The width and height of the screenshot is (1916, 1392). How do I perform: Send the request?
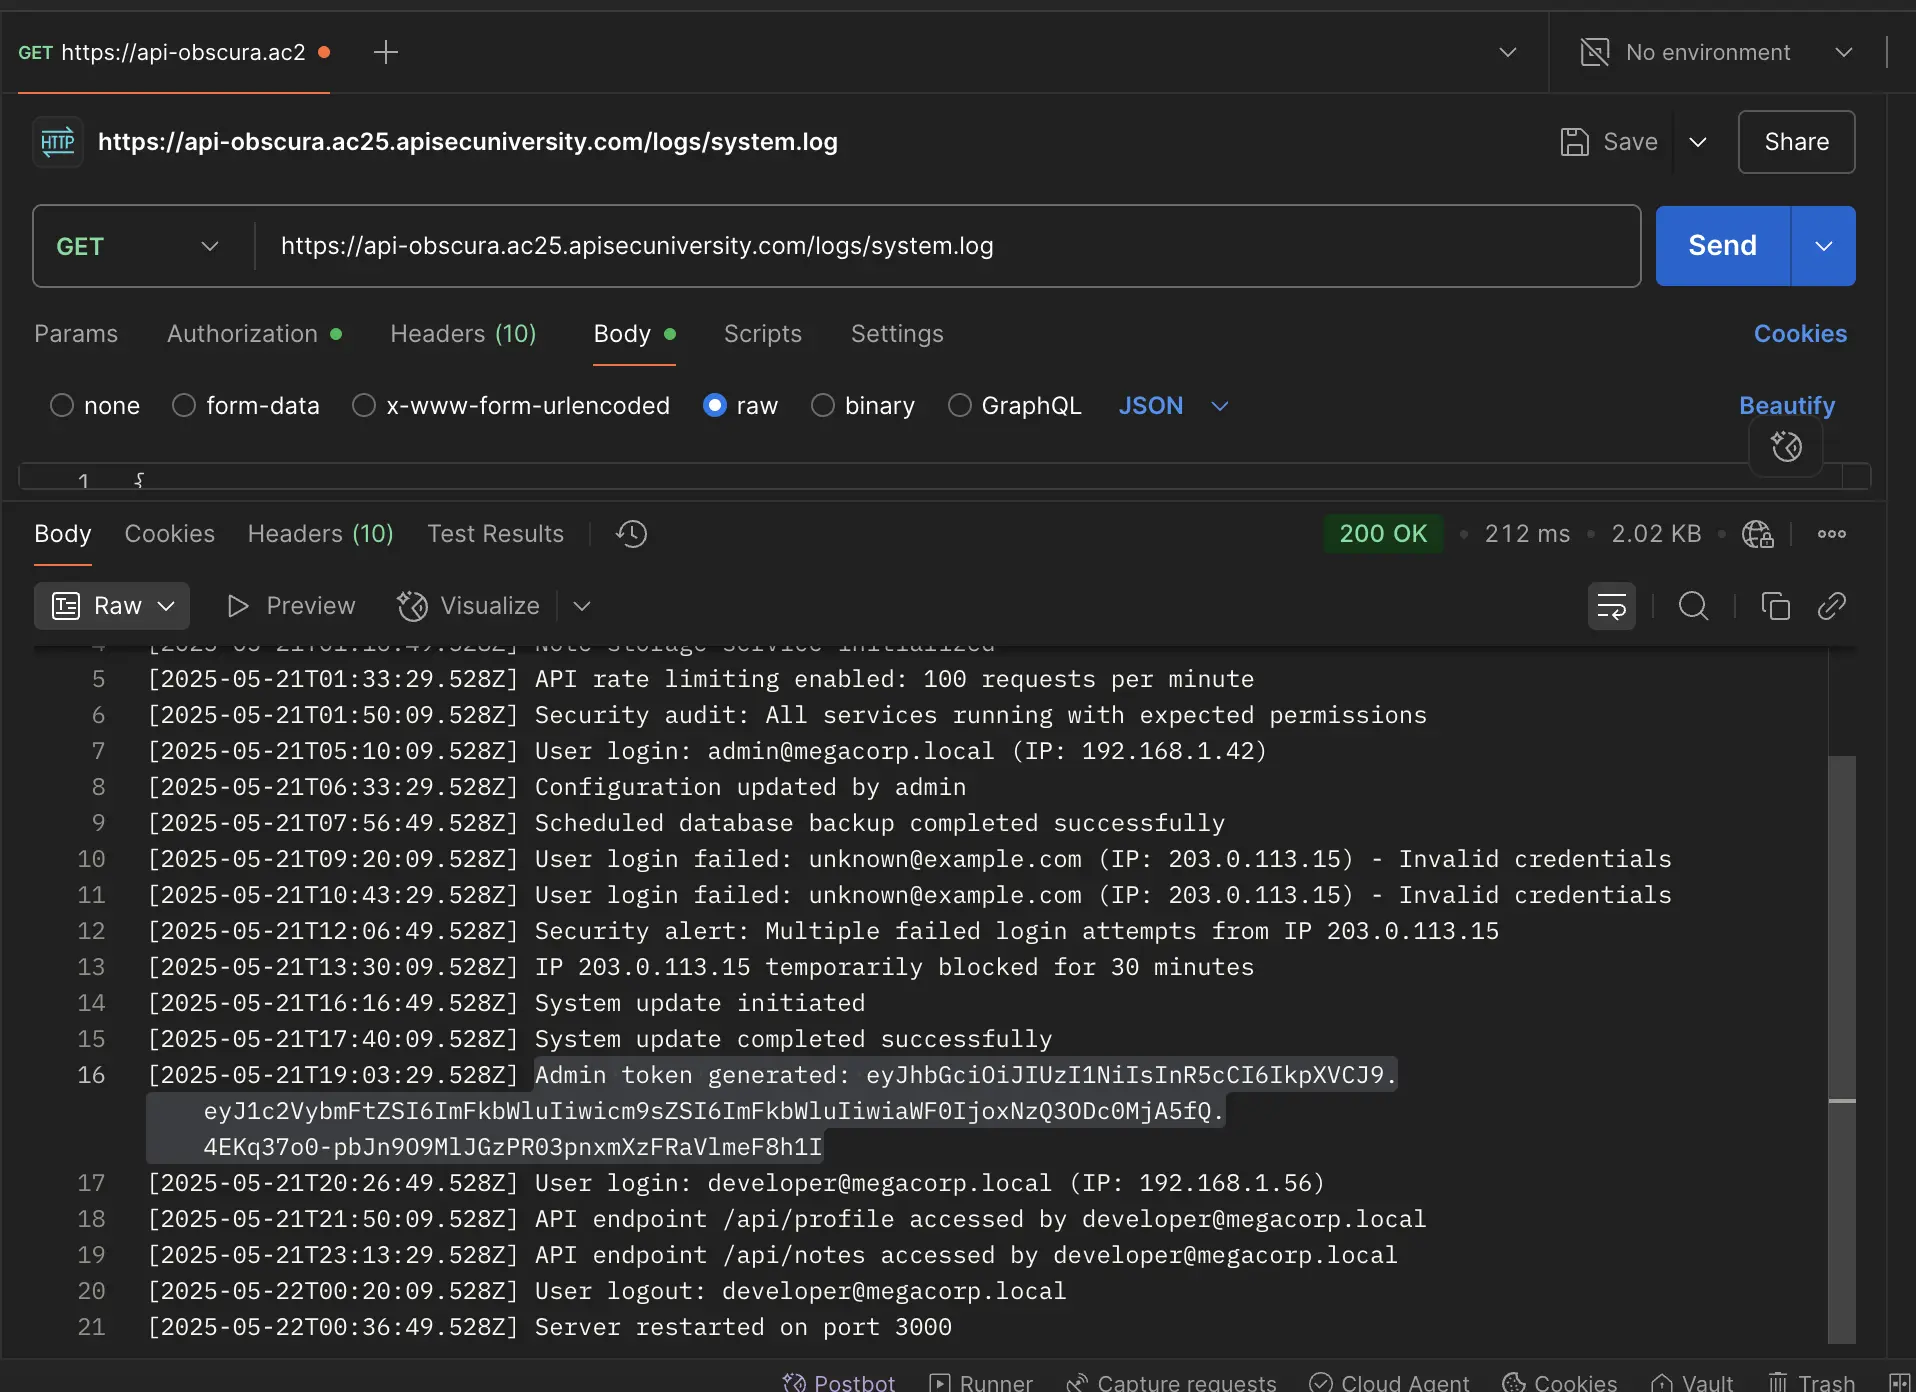tap(1722, 246)
